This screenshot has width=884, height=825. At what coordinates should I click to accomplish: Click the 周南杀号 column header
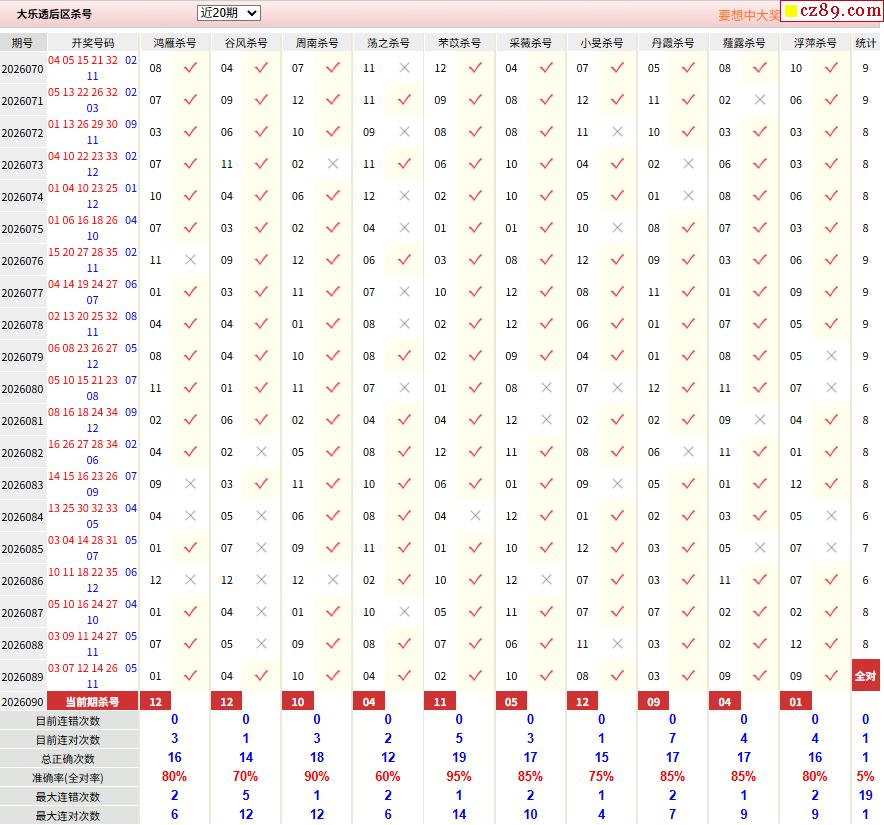tap(317, 43)
